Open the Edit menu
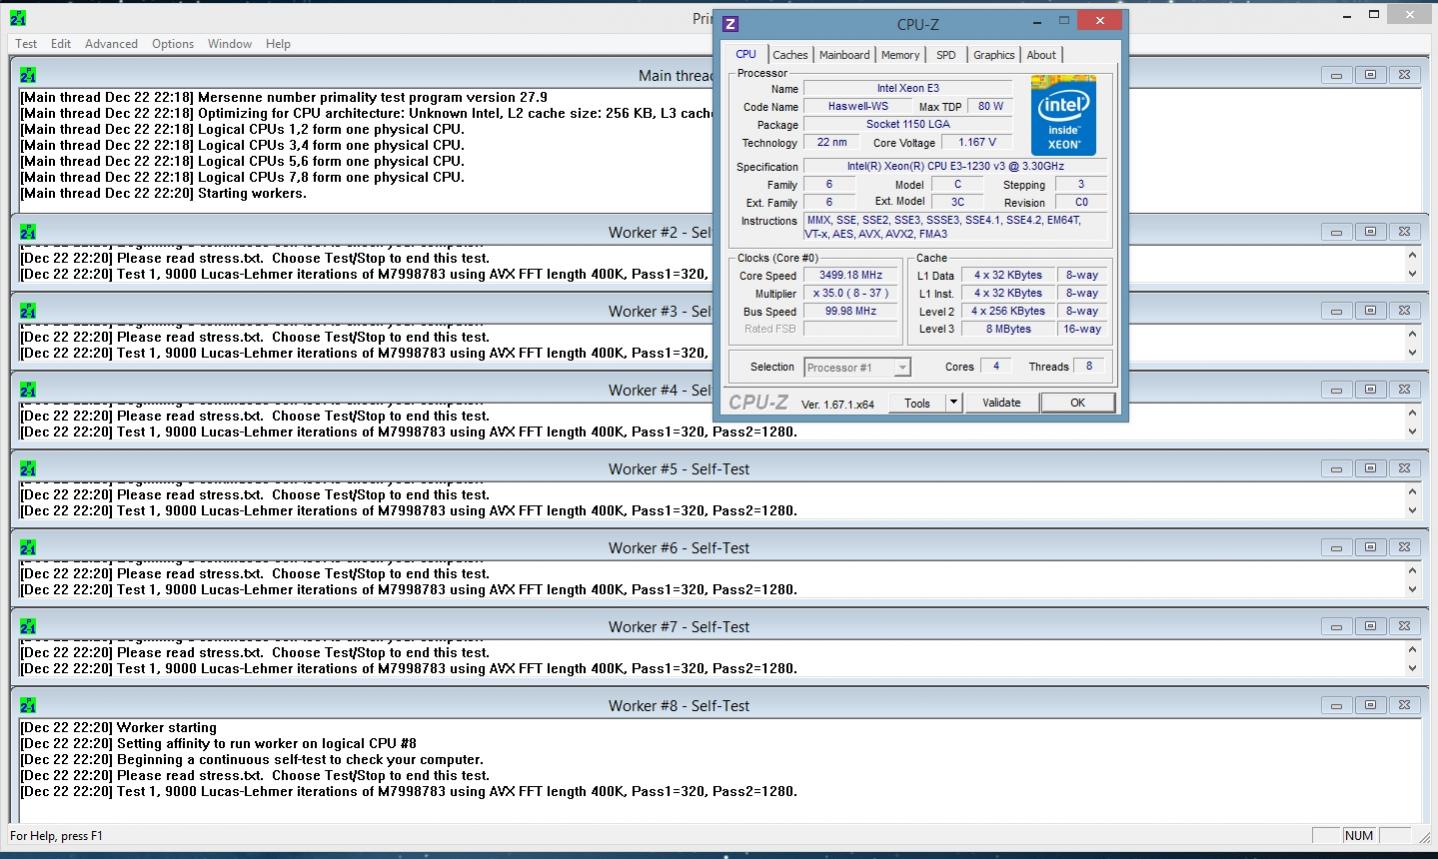The image size is (1438, 859). point(61,44)
